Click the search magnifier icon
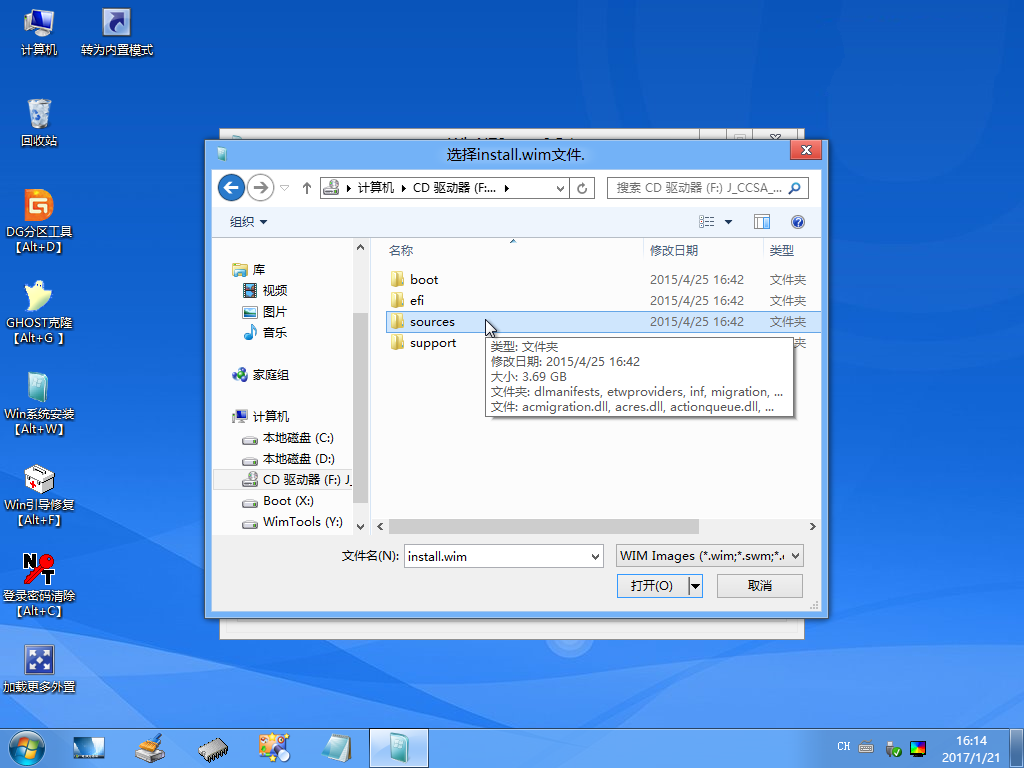 pos(795,188)
